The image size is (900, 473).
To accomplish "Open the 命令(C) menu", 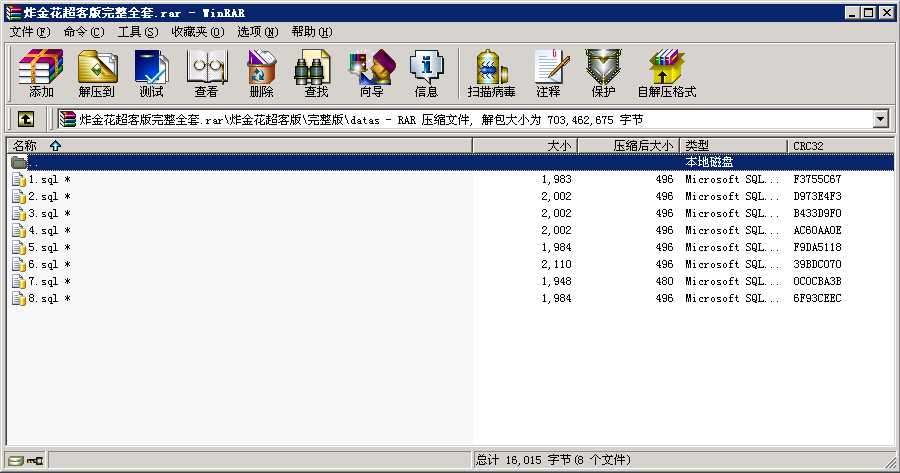I will [x=84, y=32].
